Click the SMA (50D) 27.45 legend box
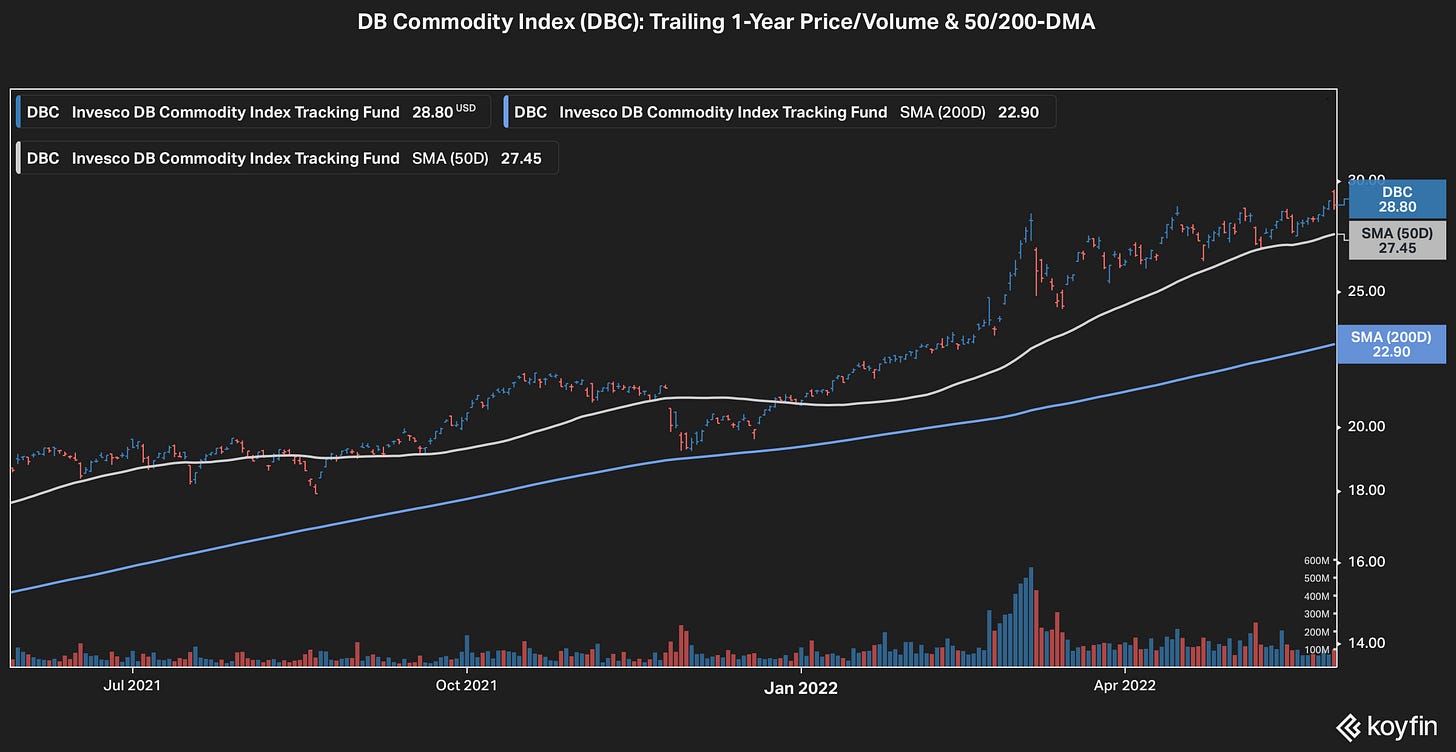The image size is (1456, 752). pos(288,158)
